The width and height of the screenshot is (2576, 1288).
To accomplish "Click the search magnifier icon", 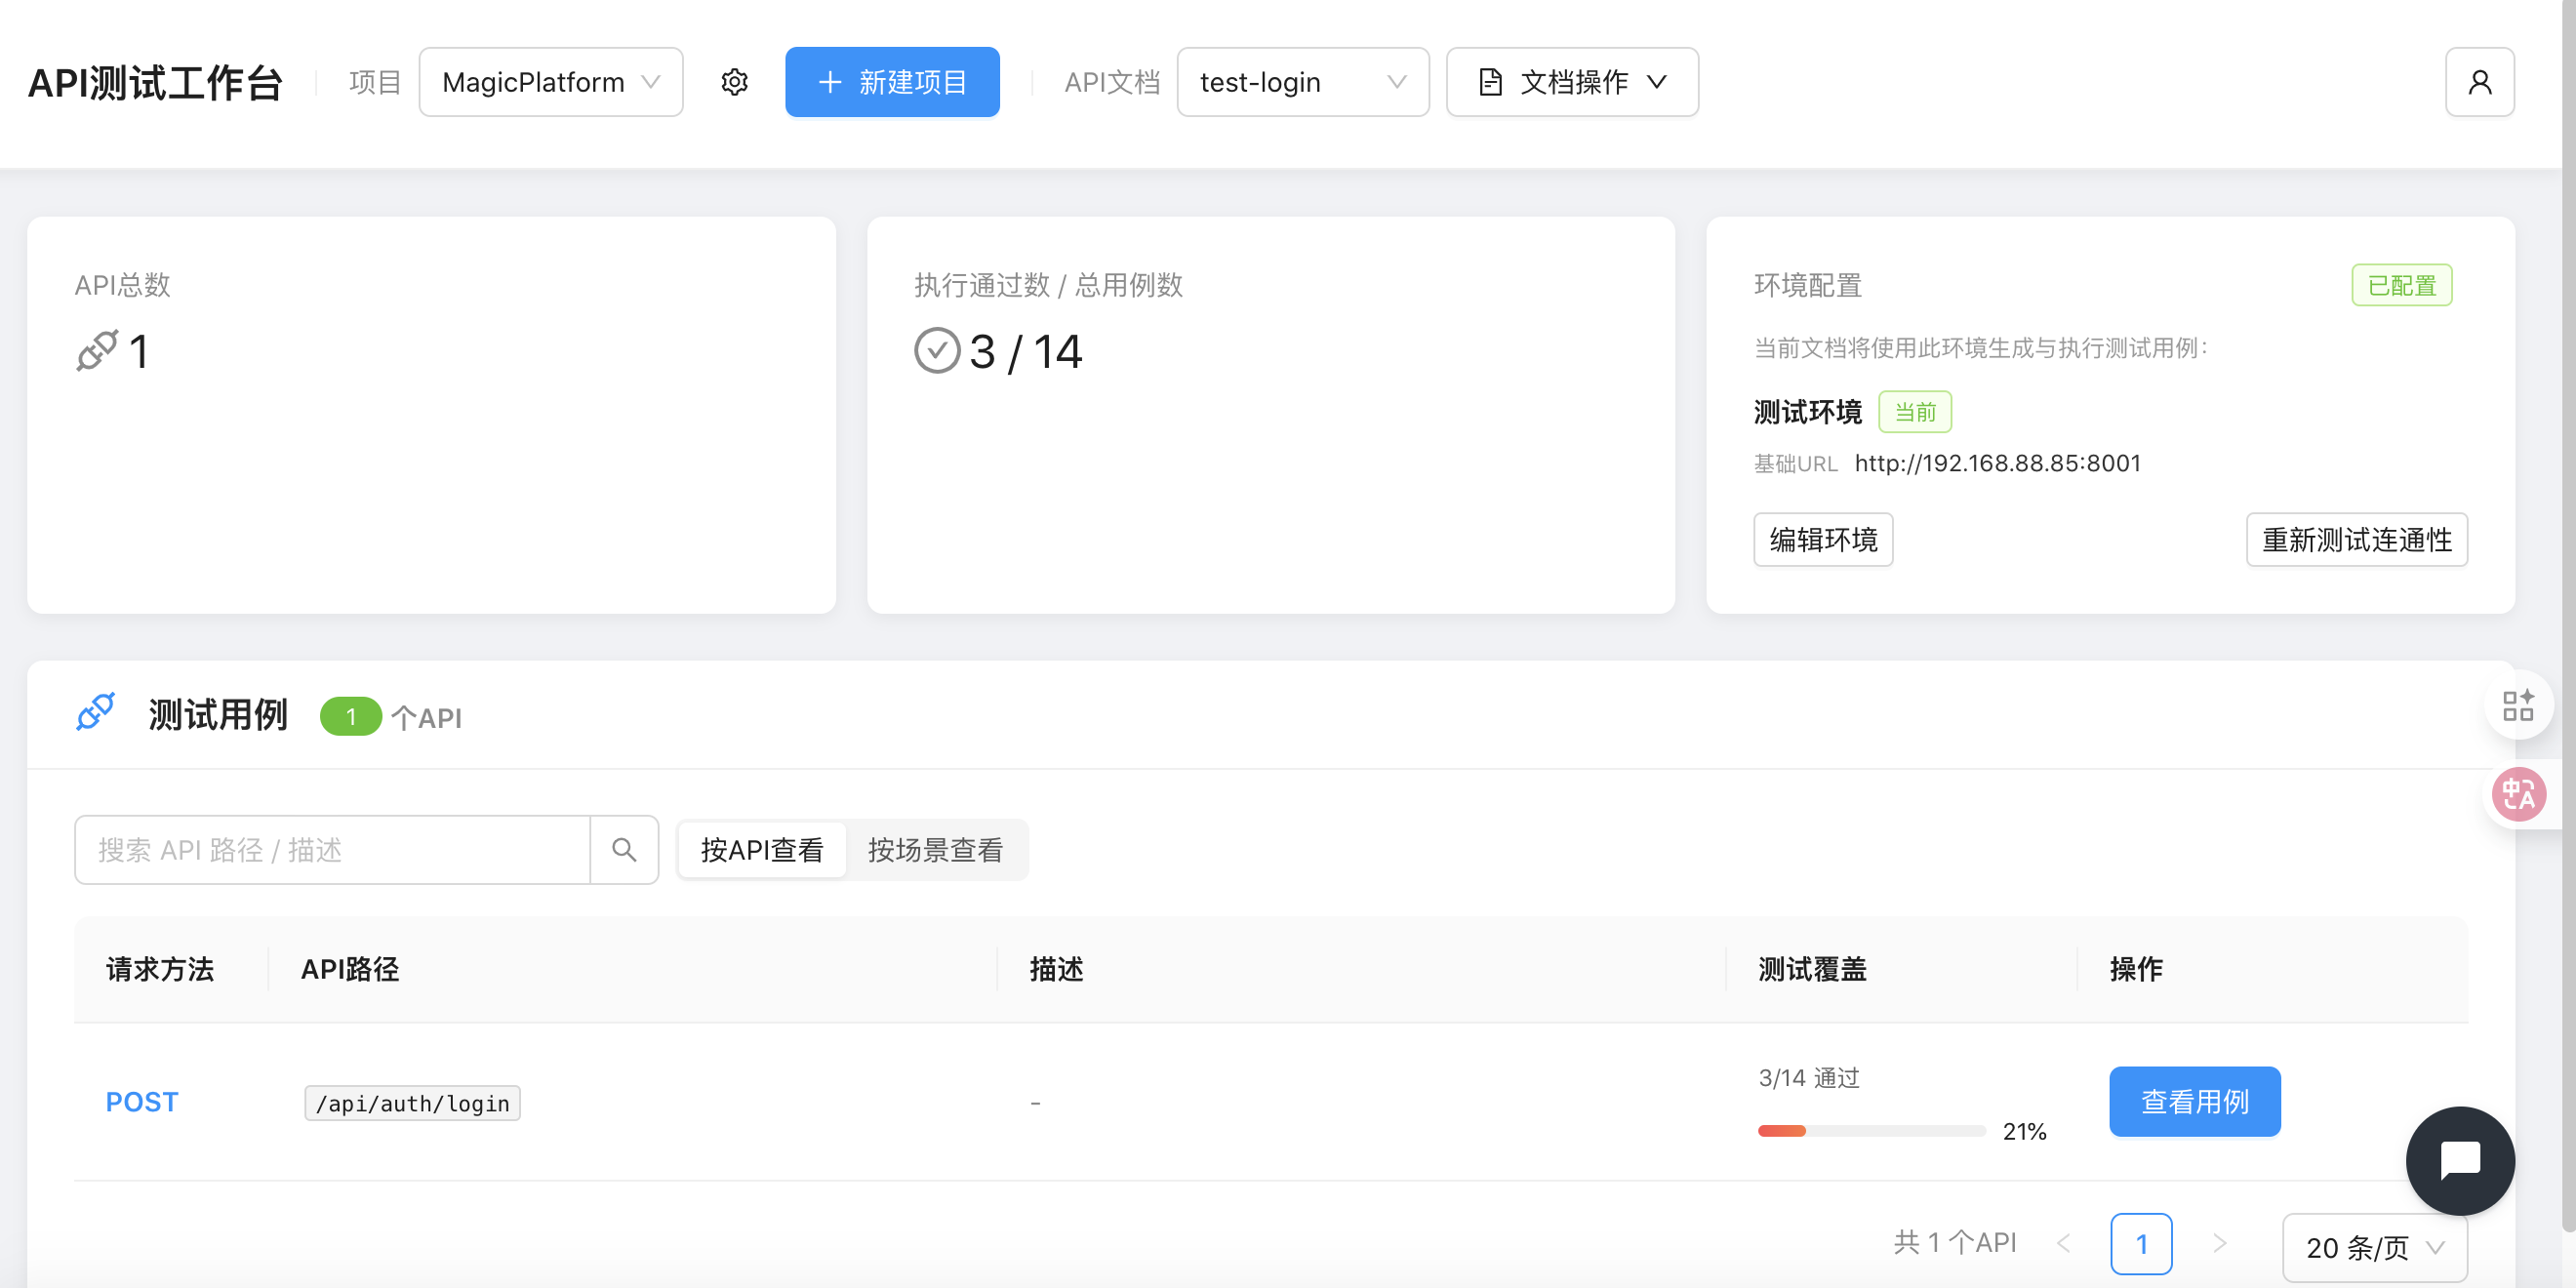I will tap(624, 850).
